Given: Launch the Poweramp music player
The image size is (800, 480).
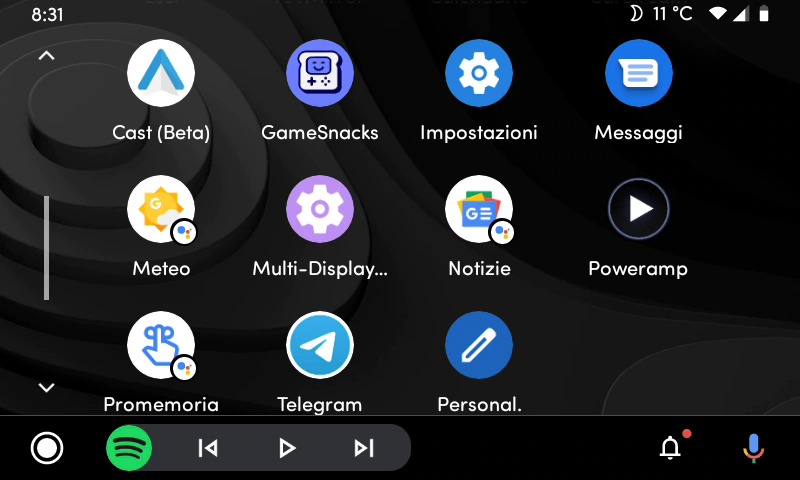Looking at the screenshot, I should (x=638, y=210).
